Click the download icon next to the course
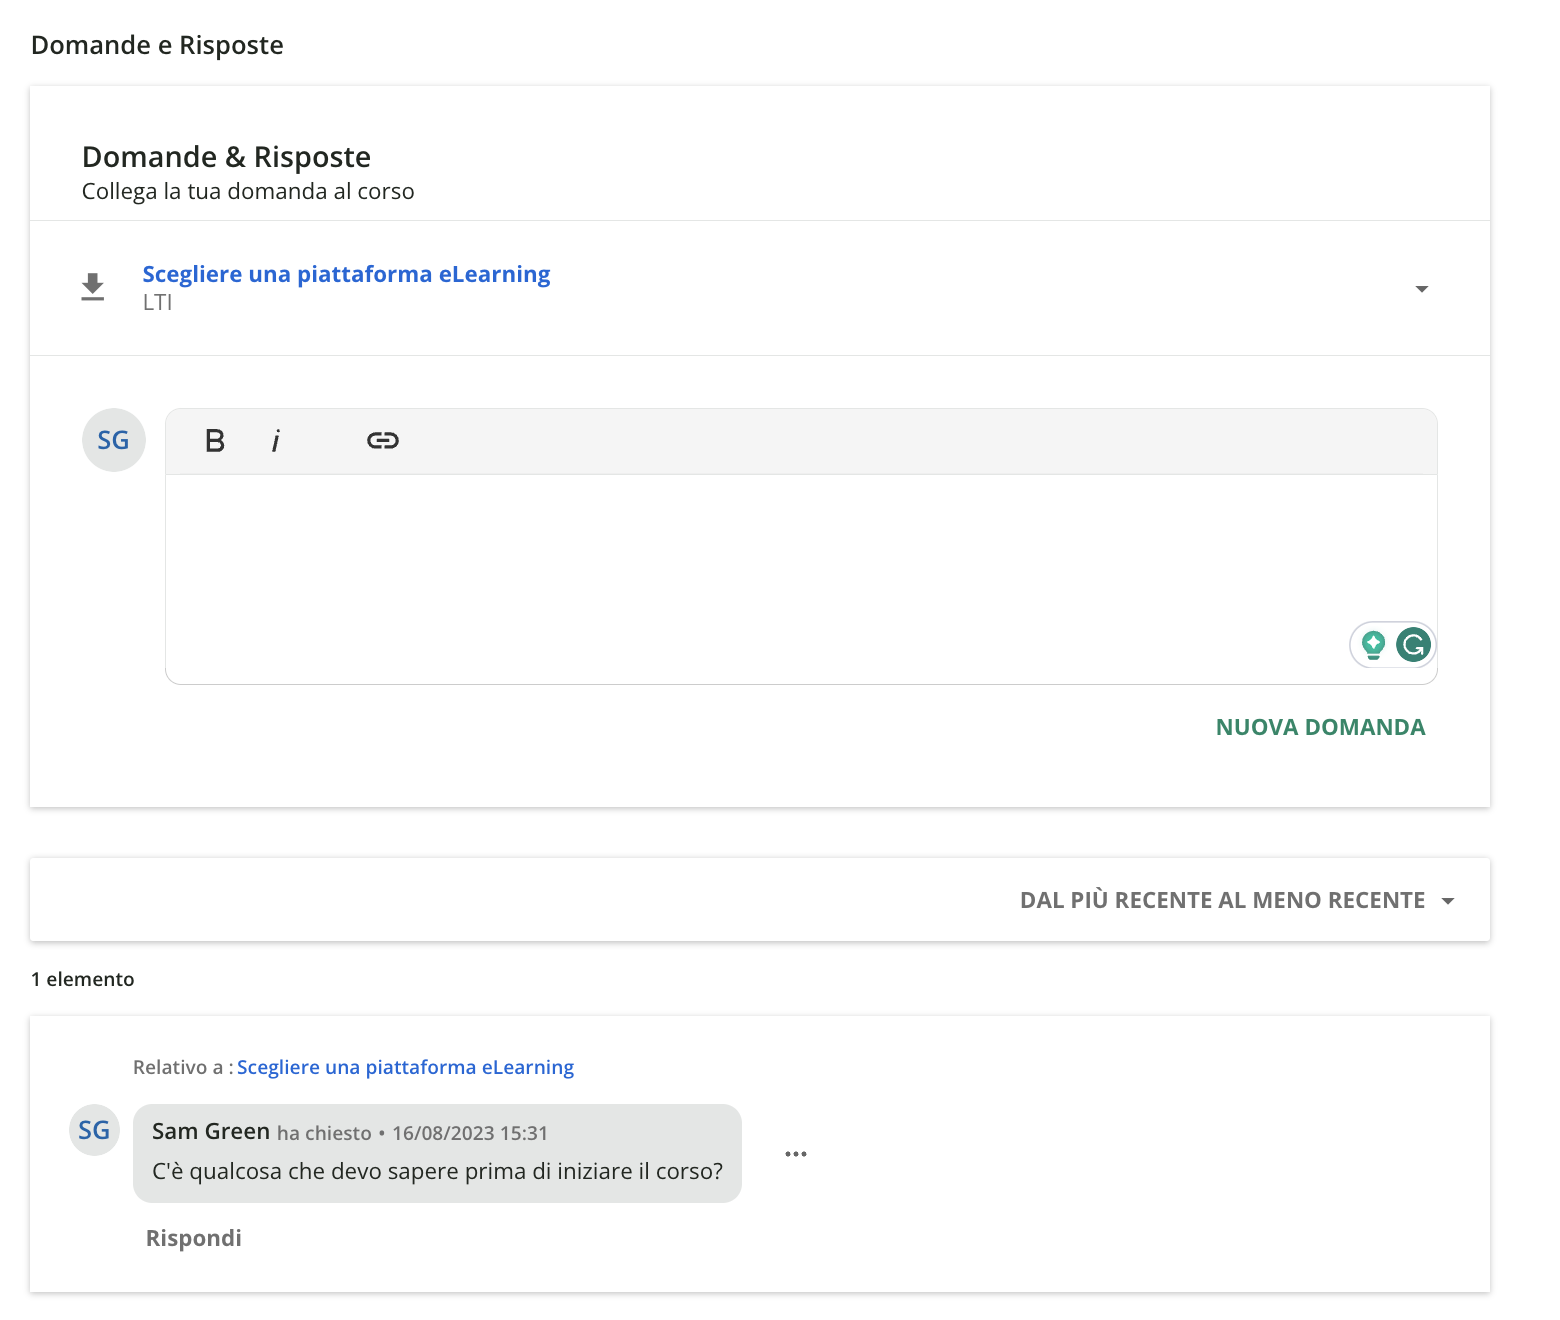Viewport: 1560px width, 1320px height. [x=92, y=287]
